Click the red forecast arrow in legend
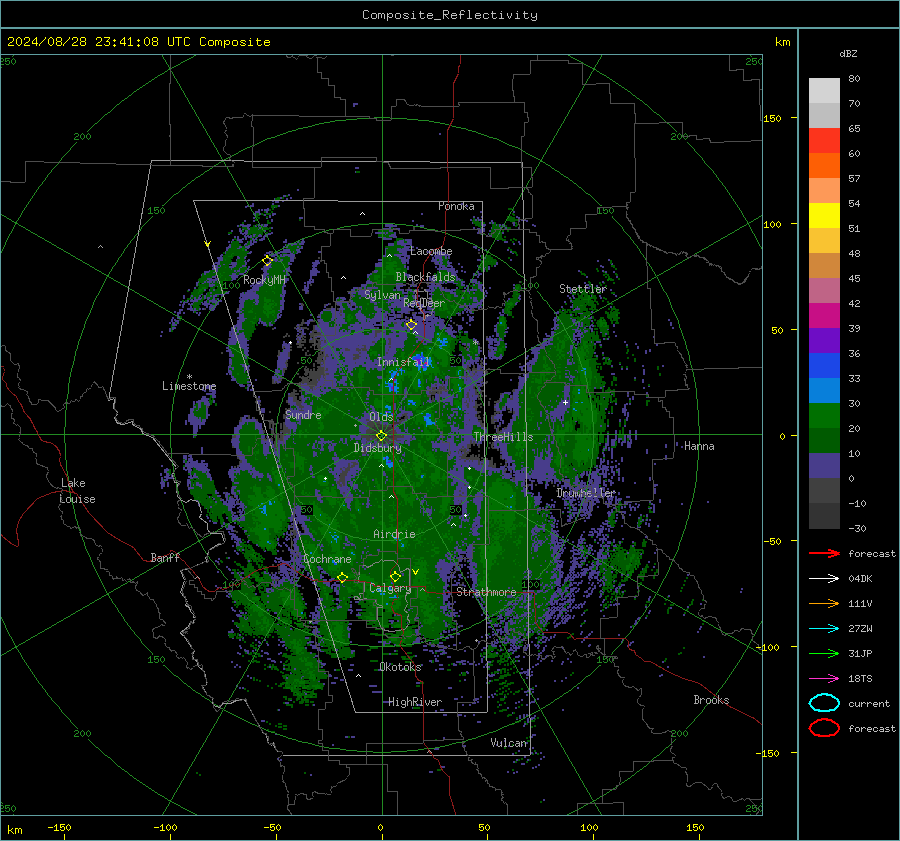The image size is (900, 841). (x=824, y=553)
